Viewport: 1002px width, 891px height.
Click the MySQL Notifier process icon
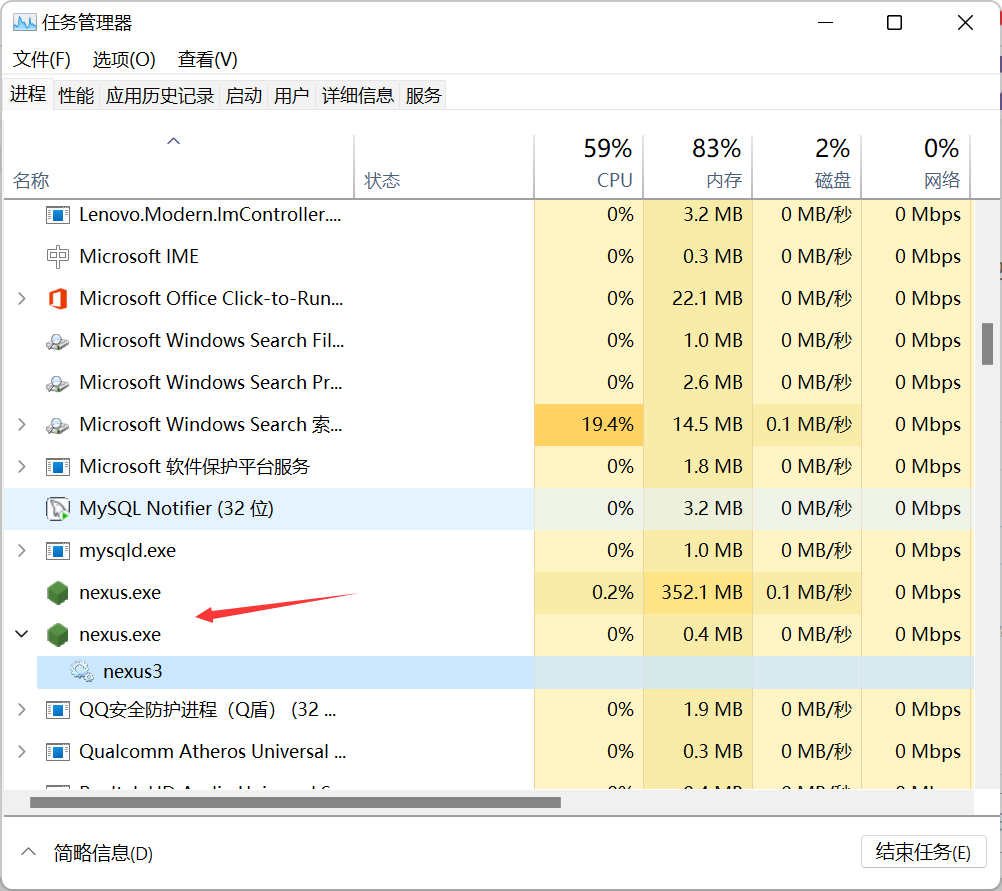pyautogui.click(x=58, y=509)
